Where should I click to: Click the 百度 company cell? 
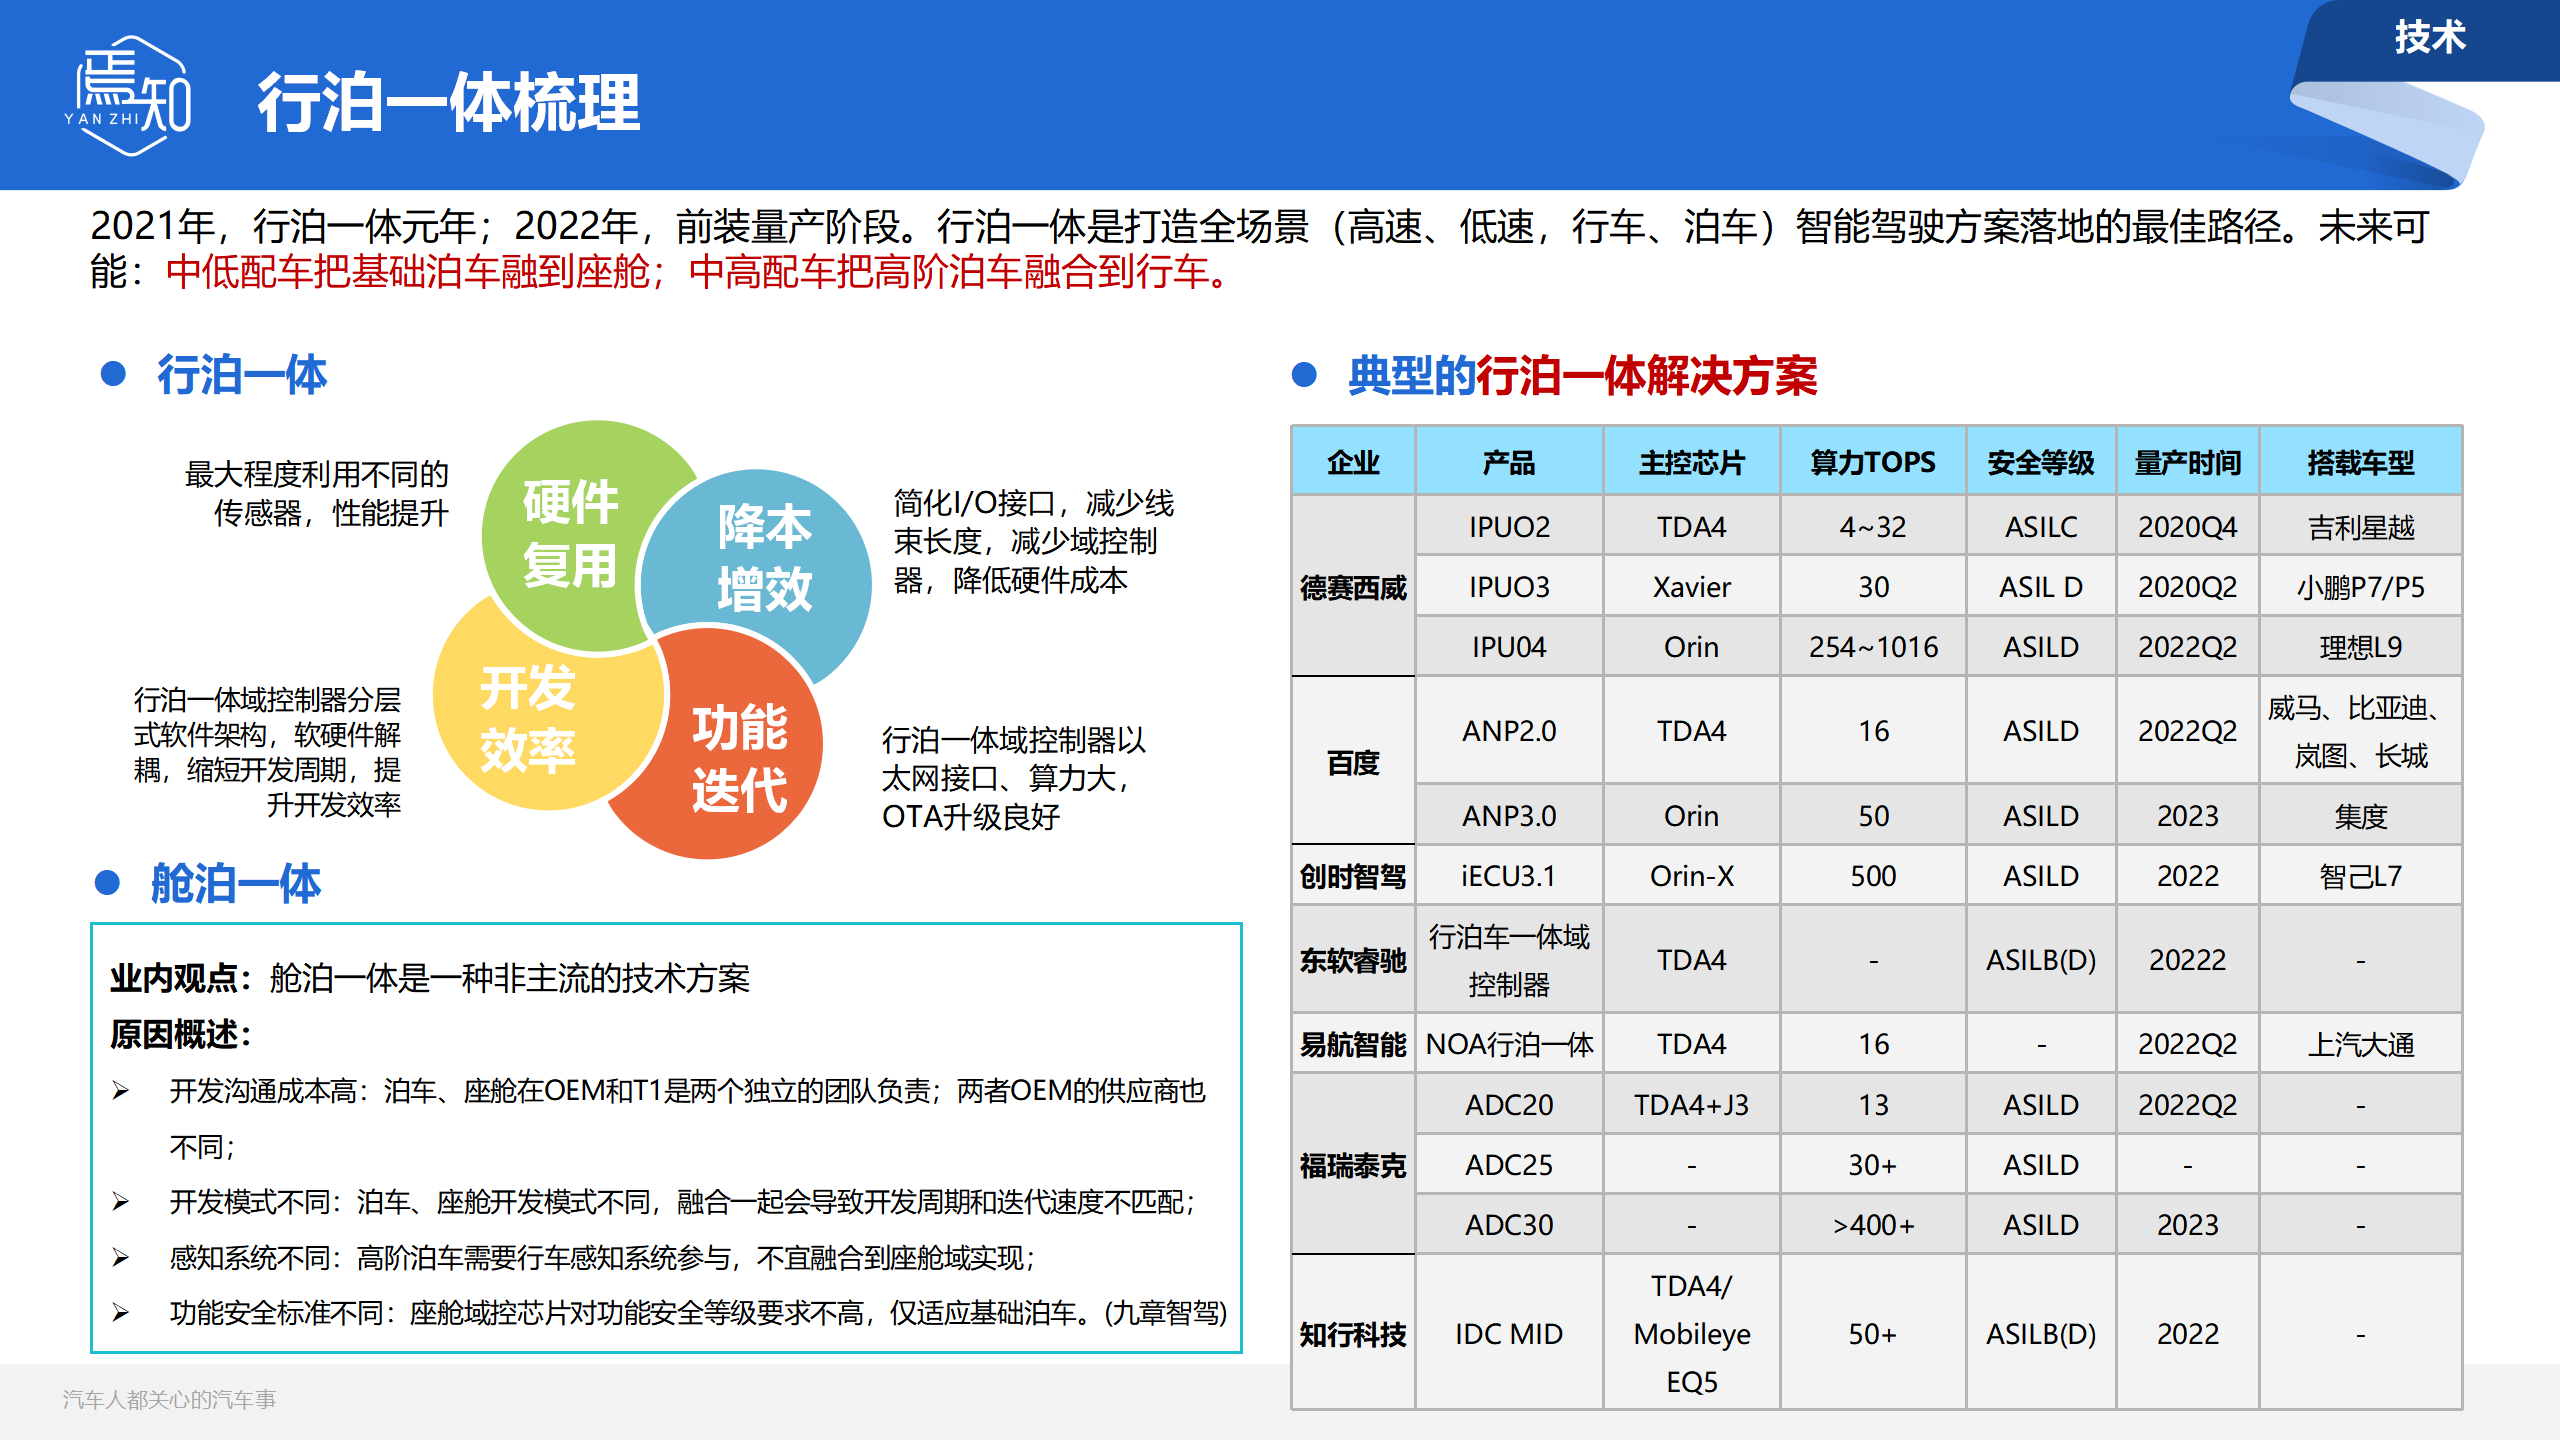click(x=1353, y=763)
